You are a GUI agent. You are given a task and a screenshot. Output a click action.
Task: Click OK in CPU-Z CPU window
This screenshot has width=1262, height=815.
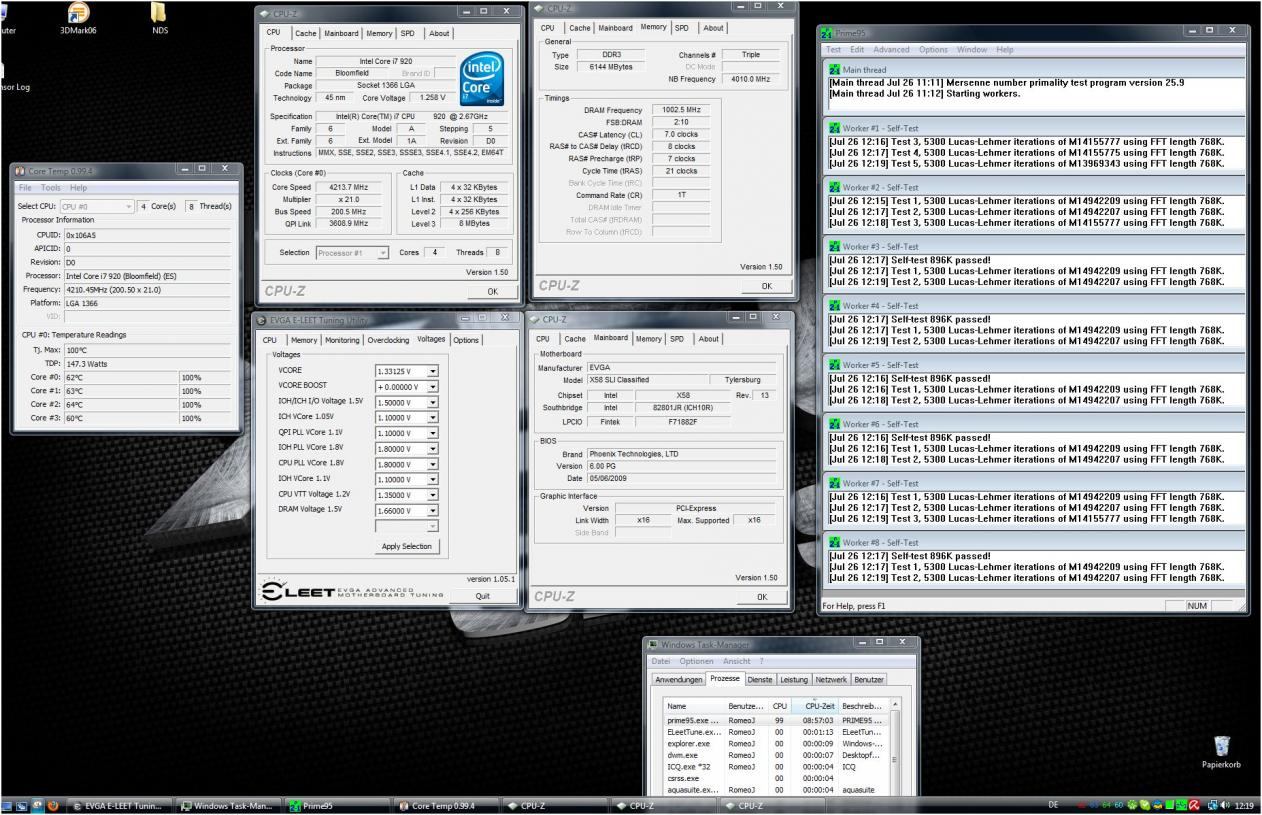[492, 291]
